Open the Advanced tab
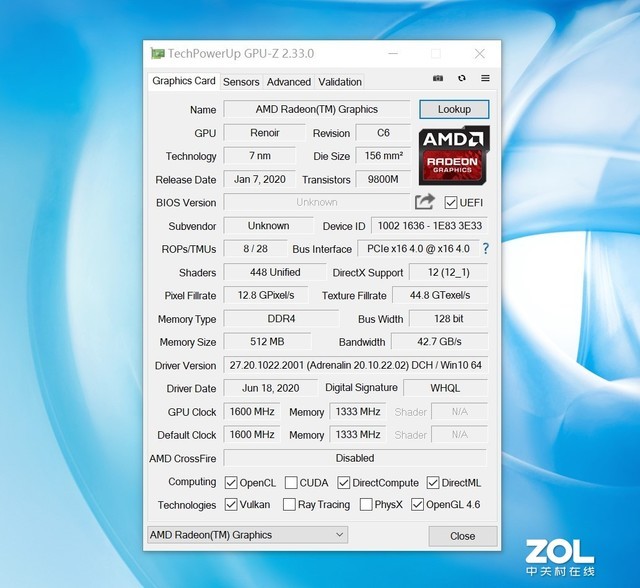This screenshot has height=588, width=640. 289,82
